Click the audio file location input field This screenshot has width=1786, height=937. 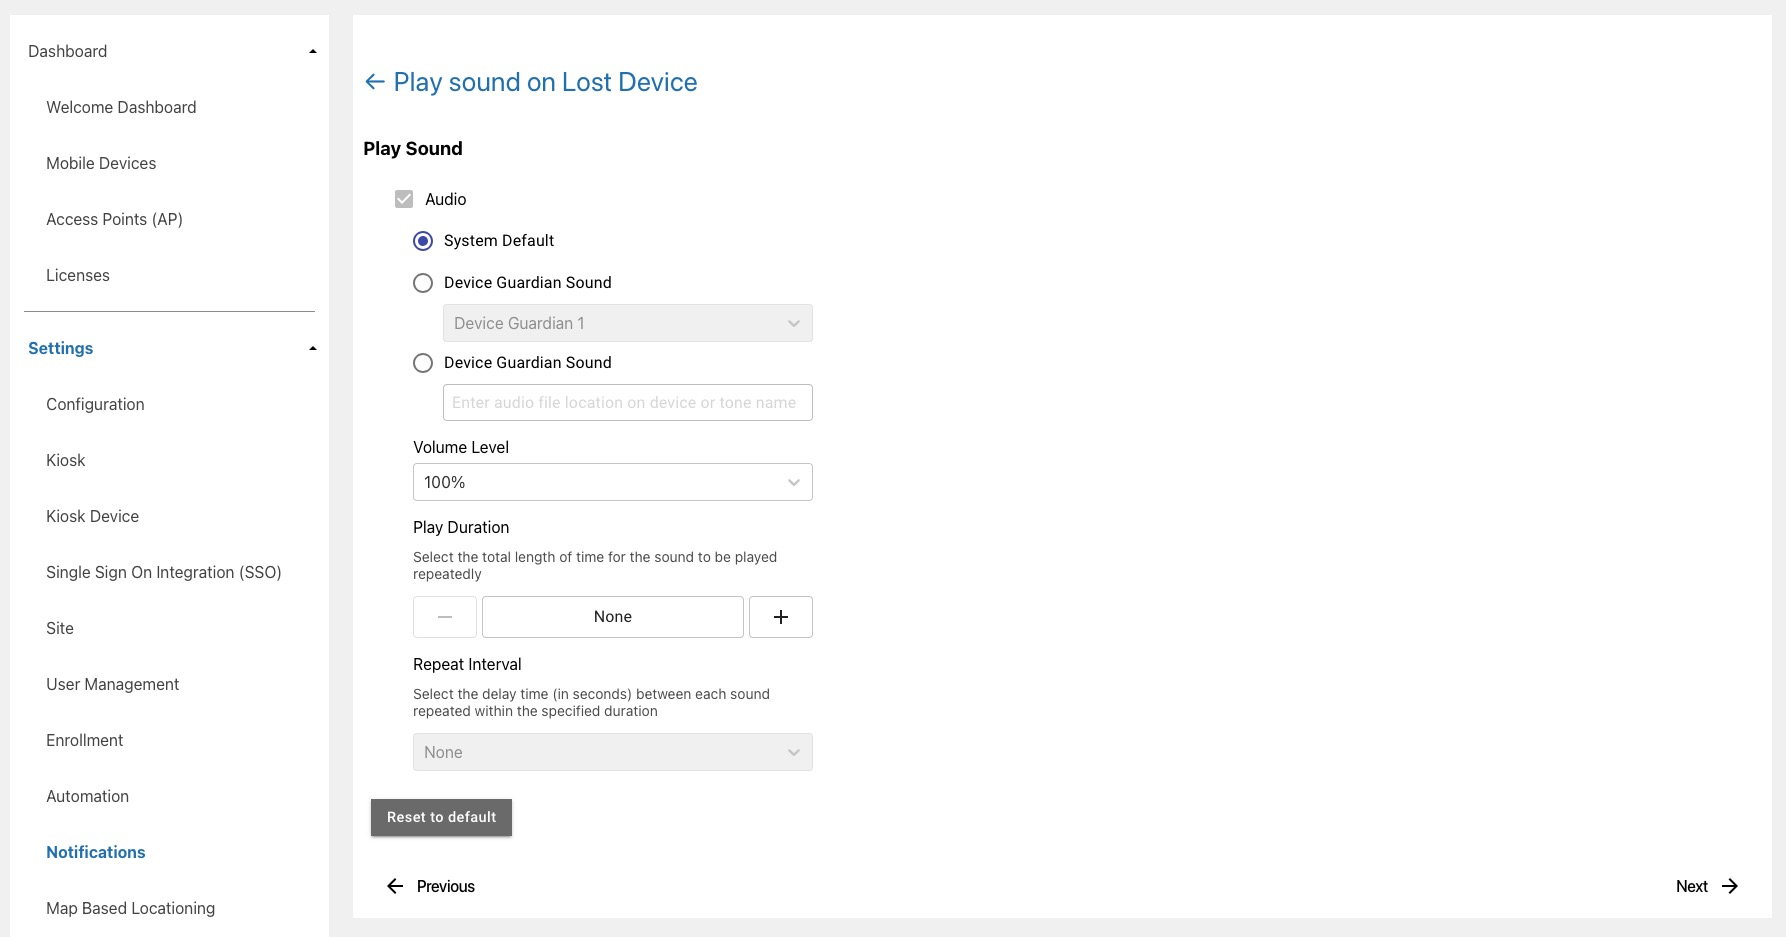click(x=627, y=402)
